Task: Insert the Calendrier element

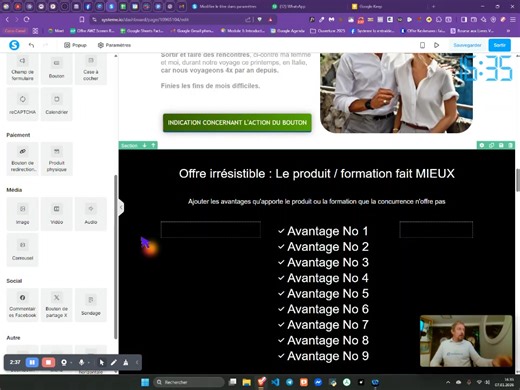Action: 56,104
